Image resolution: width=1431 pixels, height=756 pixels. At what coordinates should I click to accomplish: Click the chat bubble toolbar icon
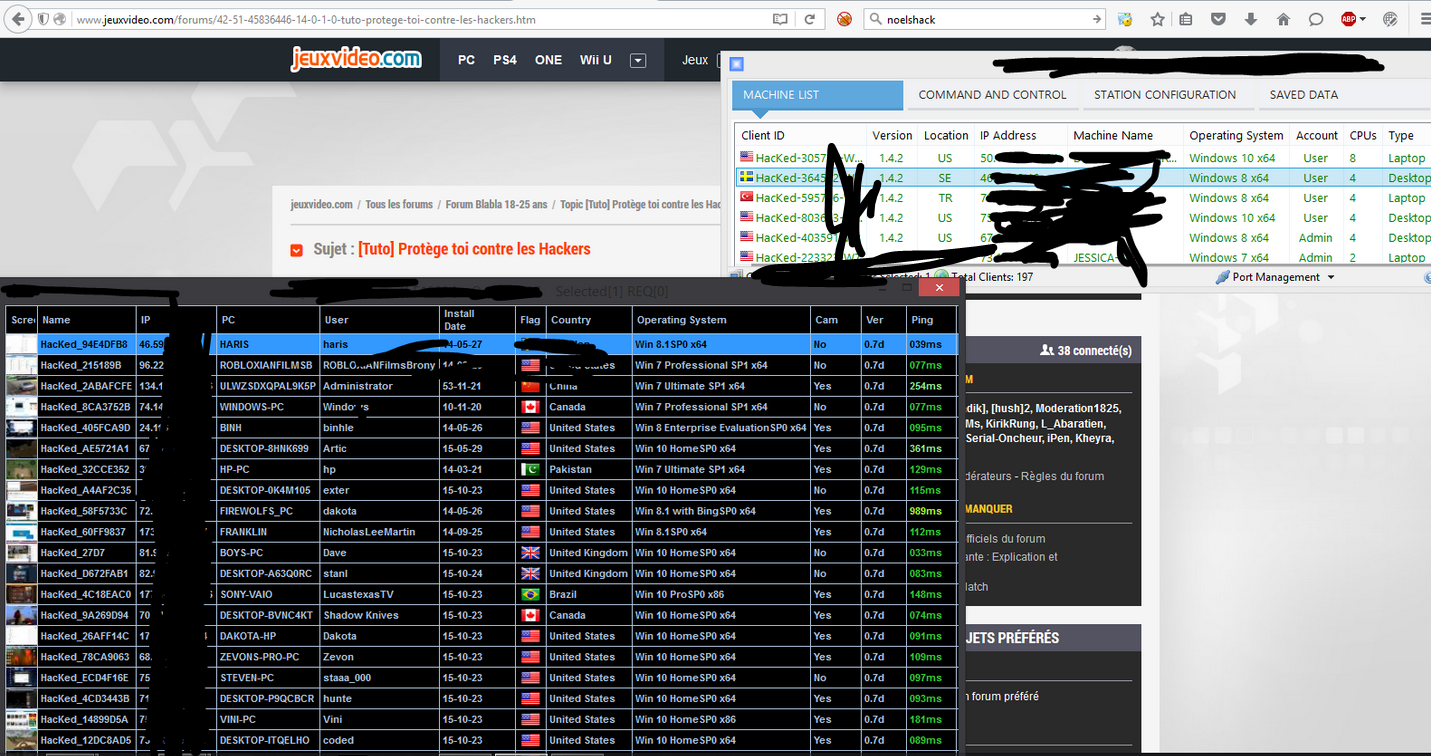(1316, 19)
